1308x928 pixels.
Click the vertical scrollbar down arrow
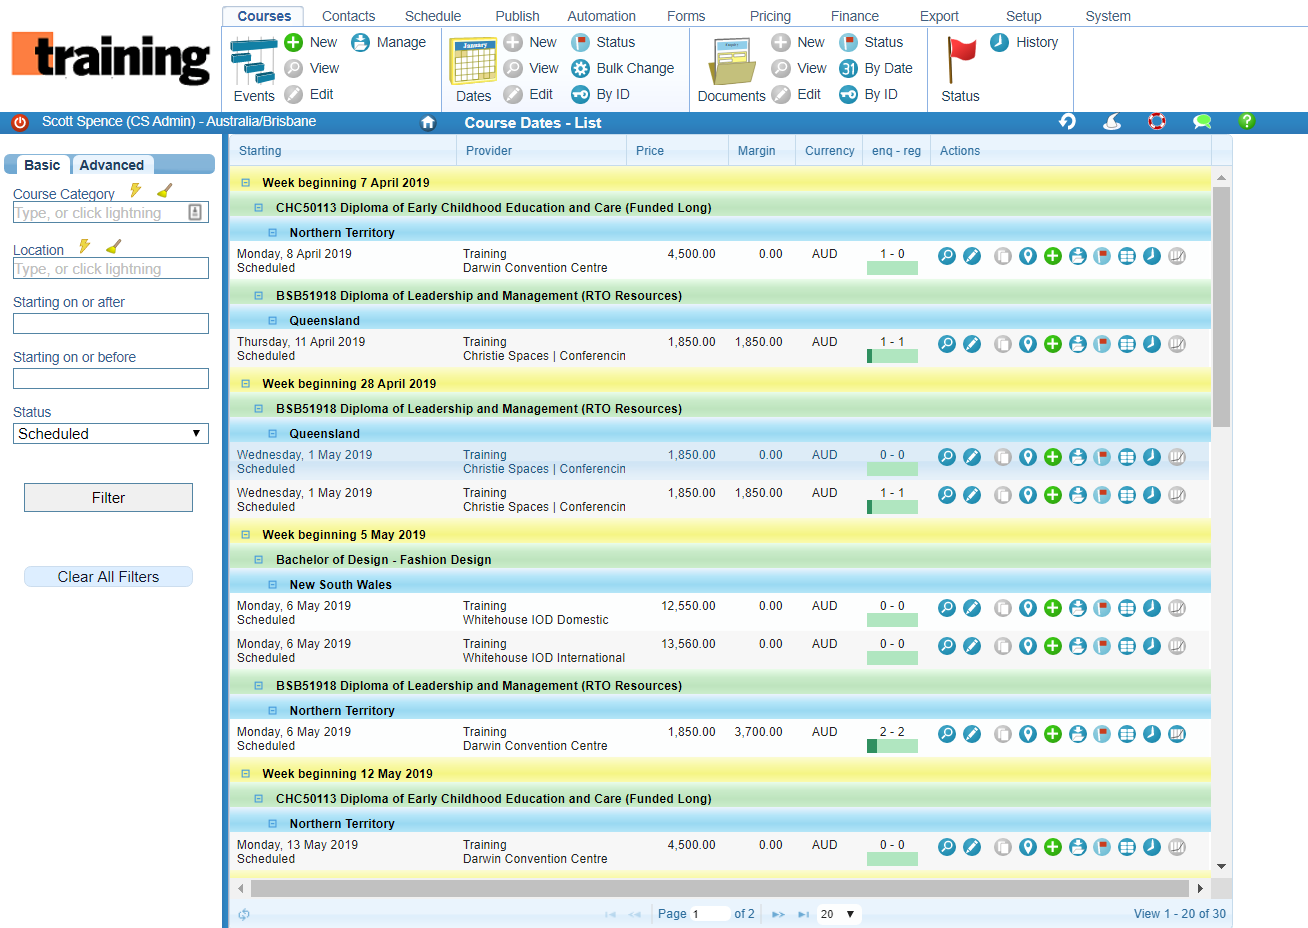pyautogui.click(x=1221, y=867)
